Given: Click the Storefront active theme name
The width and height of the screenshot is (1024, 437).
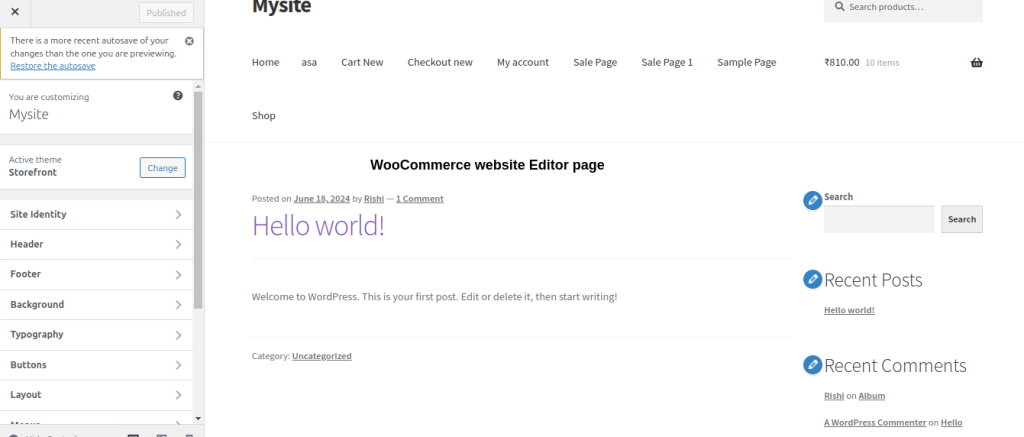Looking at the screenshot, I should [x=33, y=172].
